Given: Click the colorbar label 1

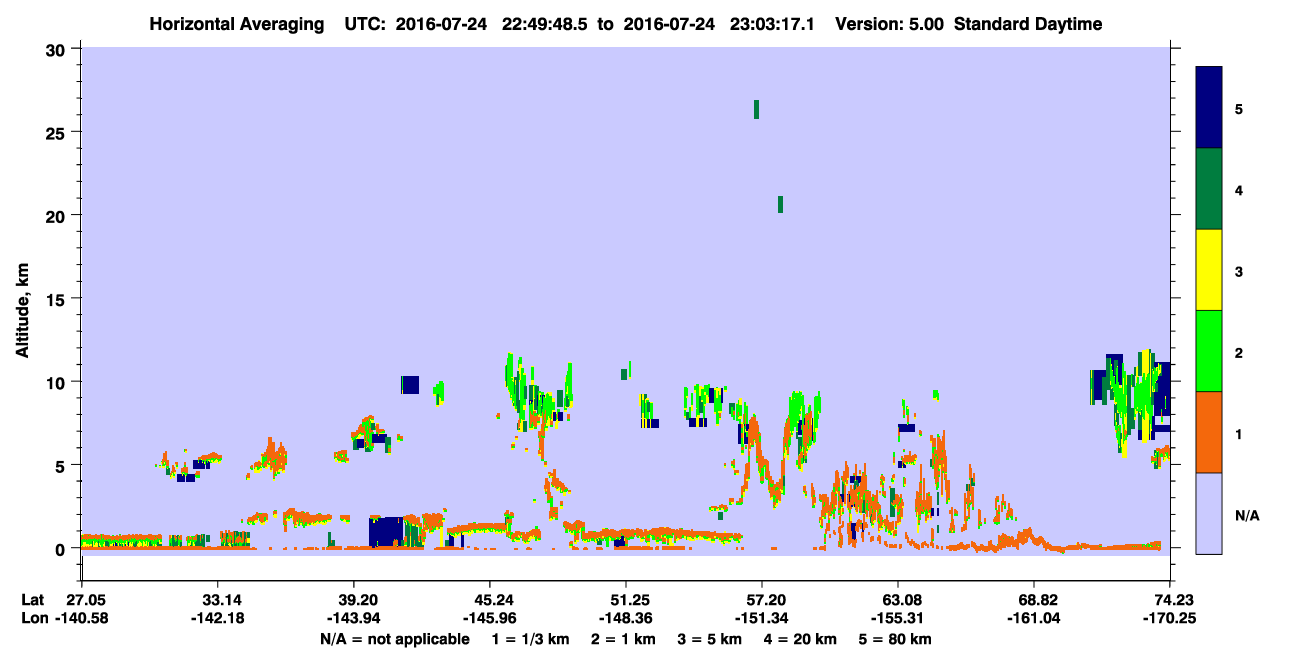Looking at the screenshot, I should pyautogui.click(x=1238, y=433).
